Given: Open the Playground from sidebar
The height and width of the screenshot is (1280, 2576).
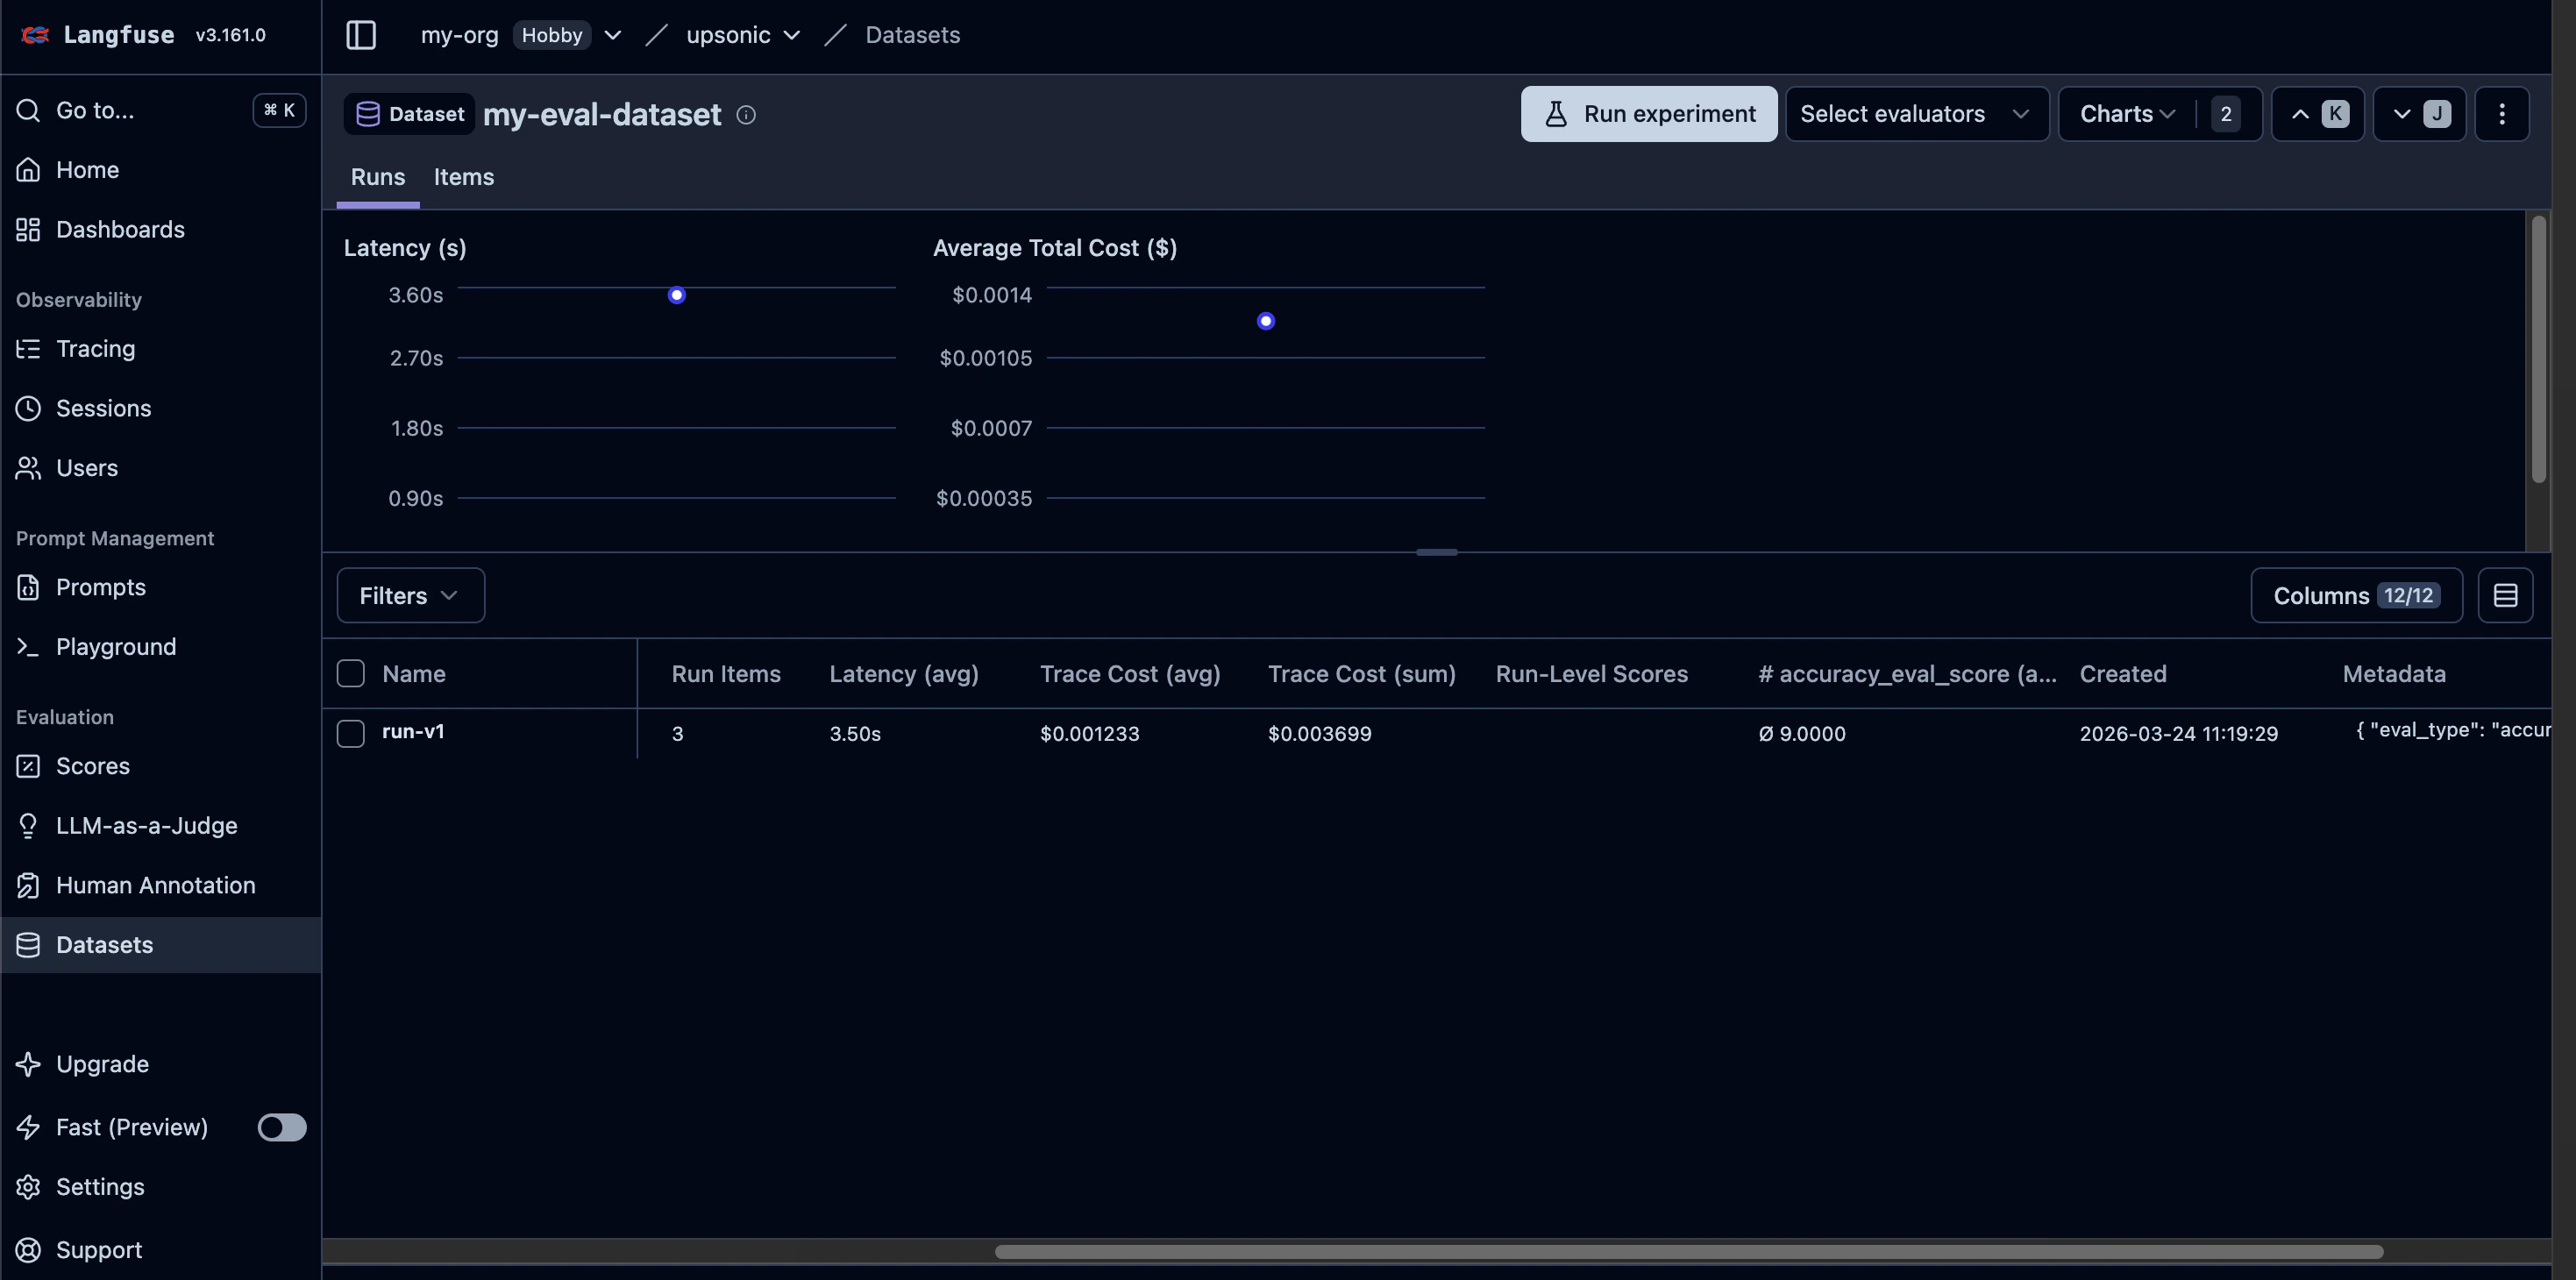Looking at the screenshot, I should (x=114, y=646).
